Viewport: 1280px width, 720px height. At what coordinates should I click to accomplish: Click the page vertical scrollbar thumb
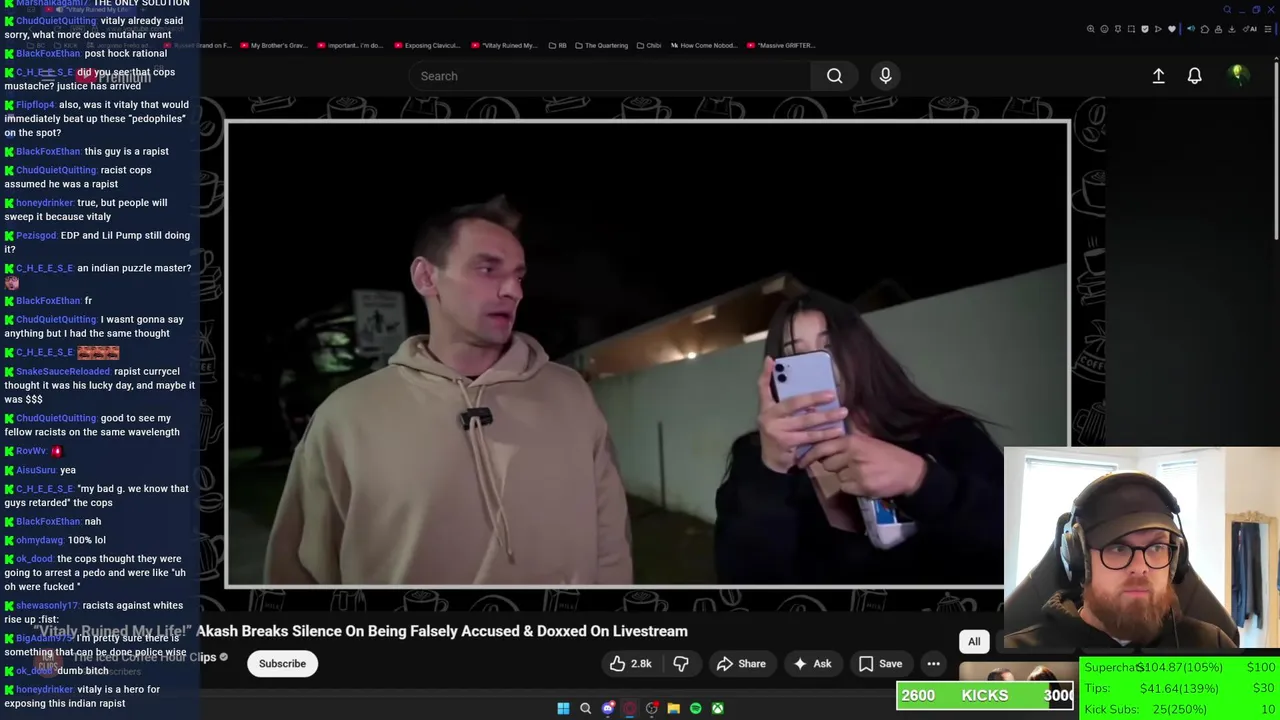pyautogui.click(x=1276, y=150)
